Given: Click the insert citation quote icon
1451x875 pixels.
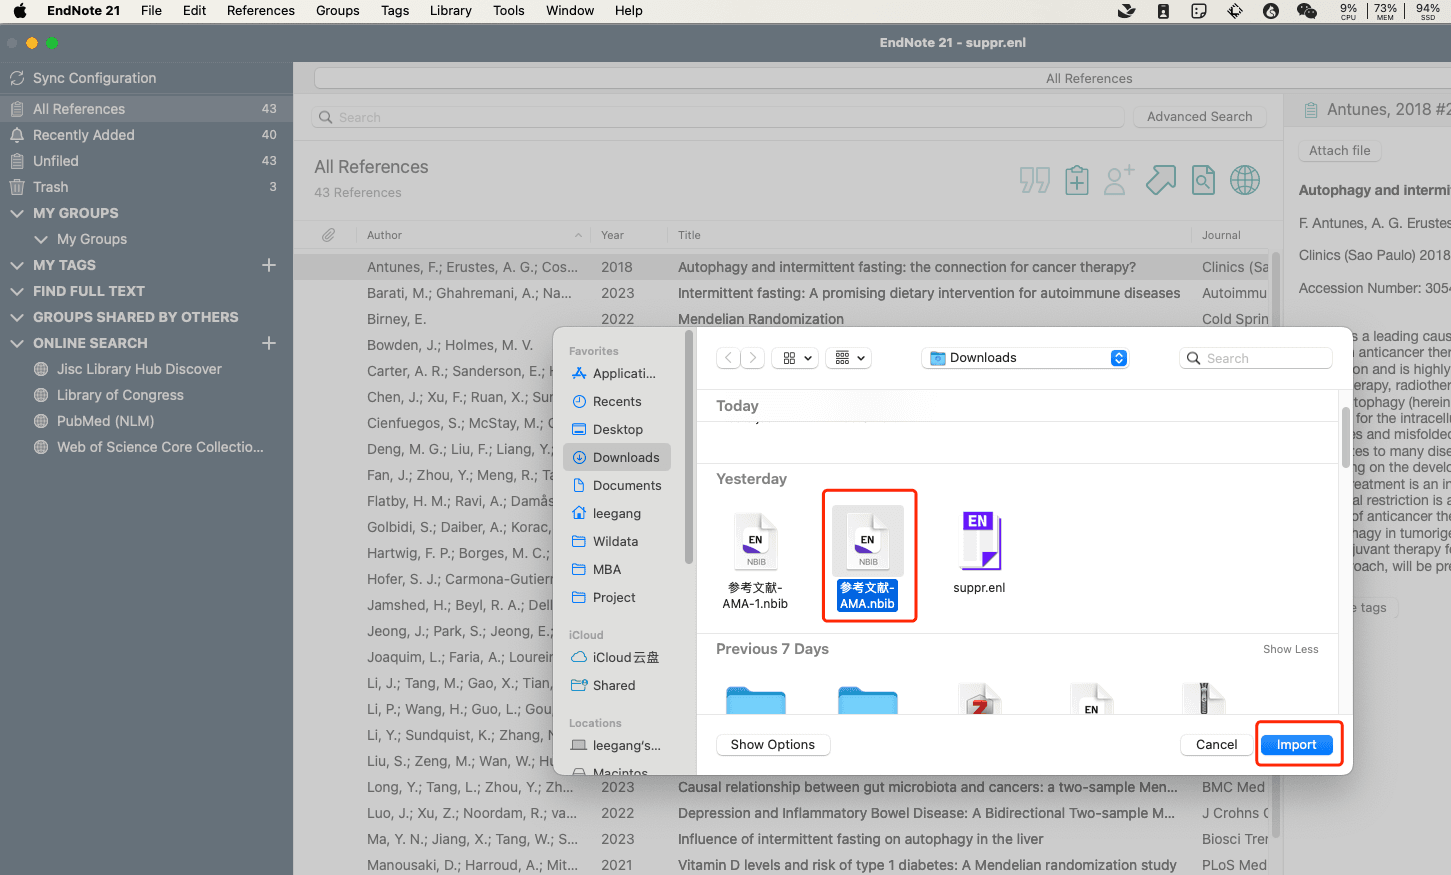Looking at the screenshot, I should click(x=1034, y=180).
